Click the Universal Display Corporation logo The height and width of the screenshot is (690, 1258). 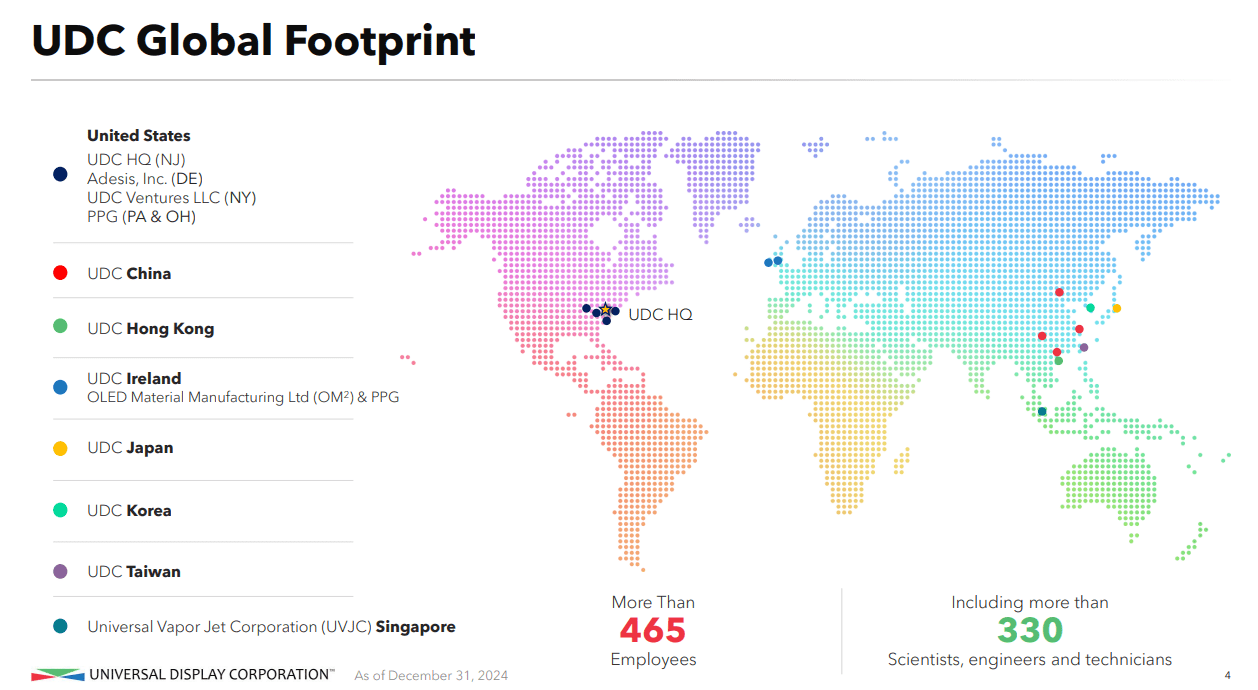(x=184, y=675)
